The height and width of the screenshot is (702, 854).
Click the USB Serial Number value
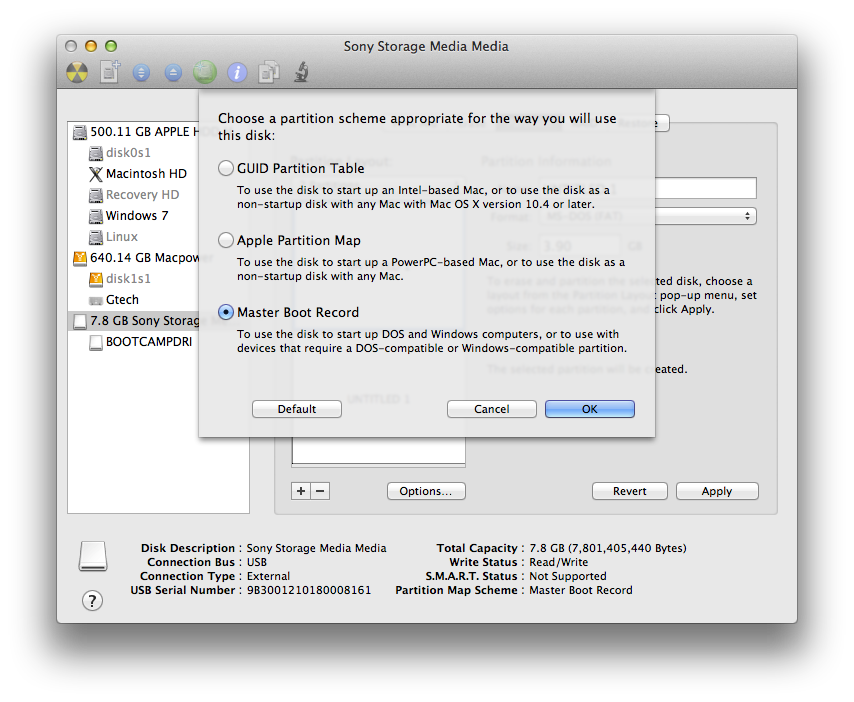coord(309,590)
